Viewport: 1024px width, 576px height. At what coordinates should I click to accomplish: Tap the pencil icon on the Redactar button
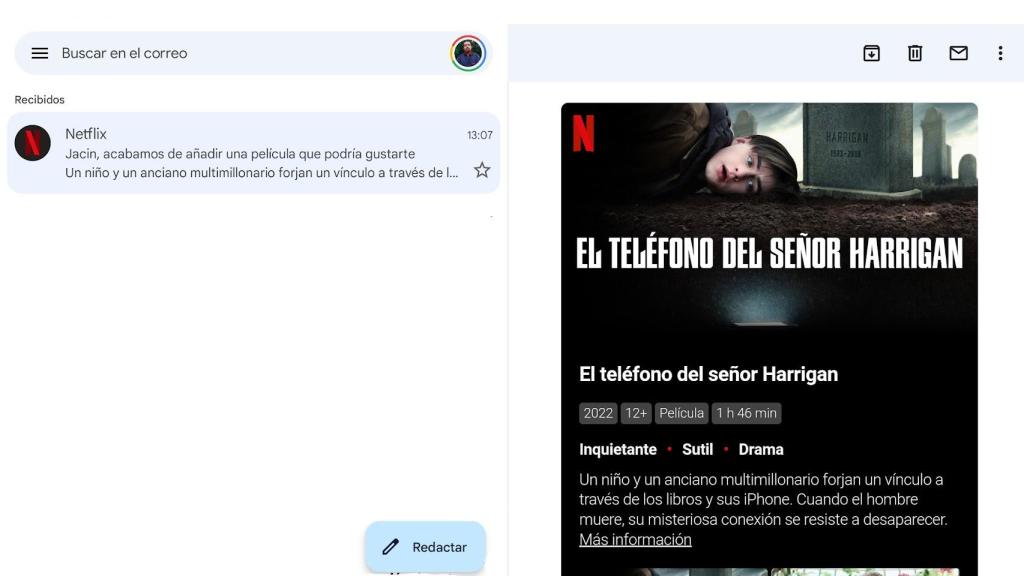coord(391,546)
